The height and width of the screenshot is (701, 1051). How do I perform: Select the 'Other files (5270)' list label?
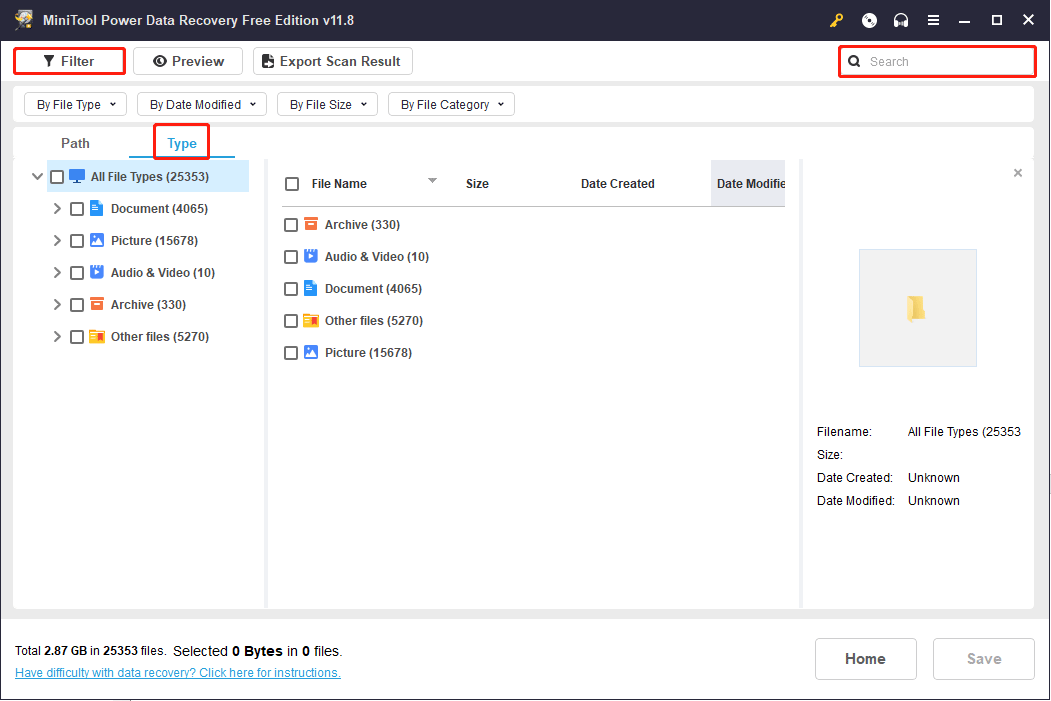pos(374,321)
